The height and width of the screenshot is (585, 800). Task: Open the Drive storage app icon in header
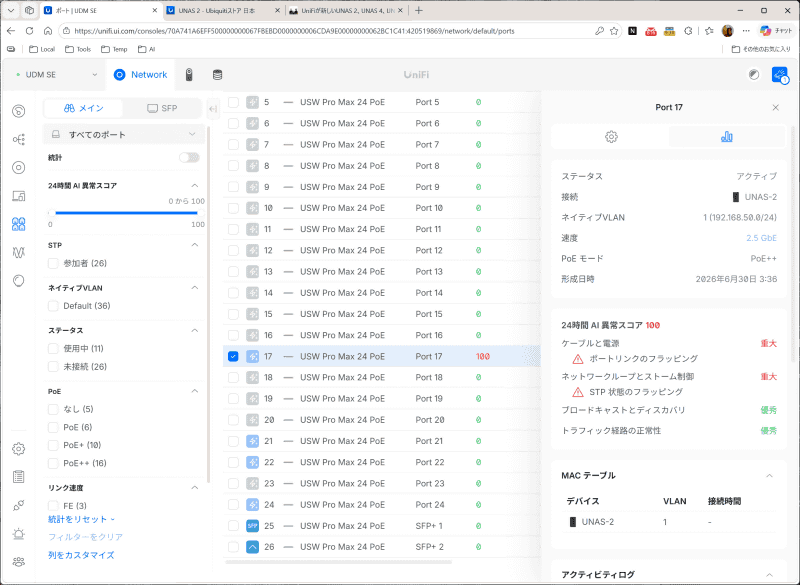[217, 75]
